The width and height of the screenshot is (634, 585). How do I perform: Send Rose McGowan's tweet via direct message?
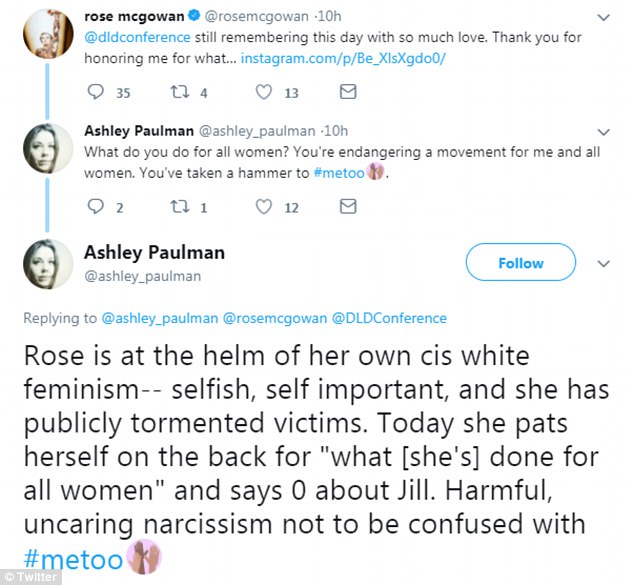(x=348, y=92)
